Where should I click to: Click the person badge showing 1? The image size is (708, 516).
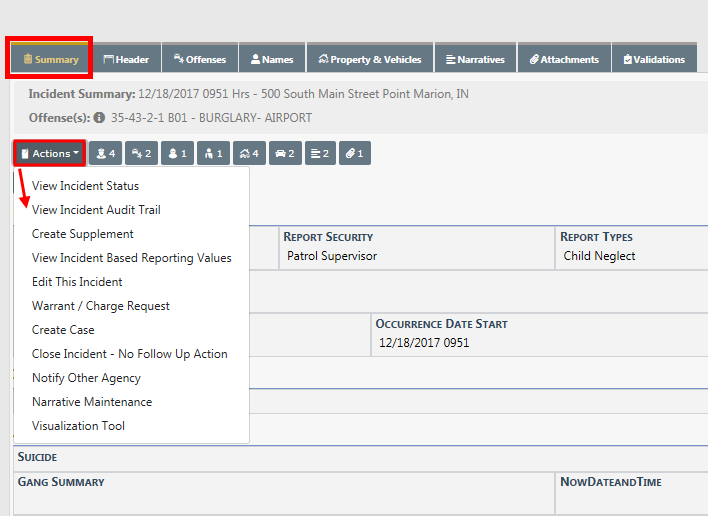click(x=177, y=153)
